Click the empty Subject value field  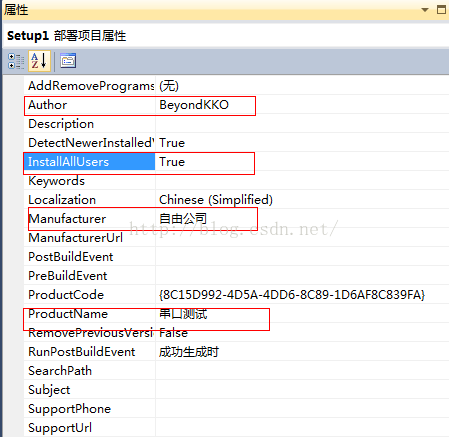[302, 390]
